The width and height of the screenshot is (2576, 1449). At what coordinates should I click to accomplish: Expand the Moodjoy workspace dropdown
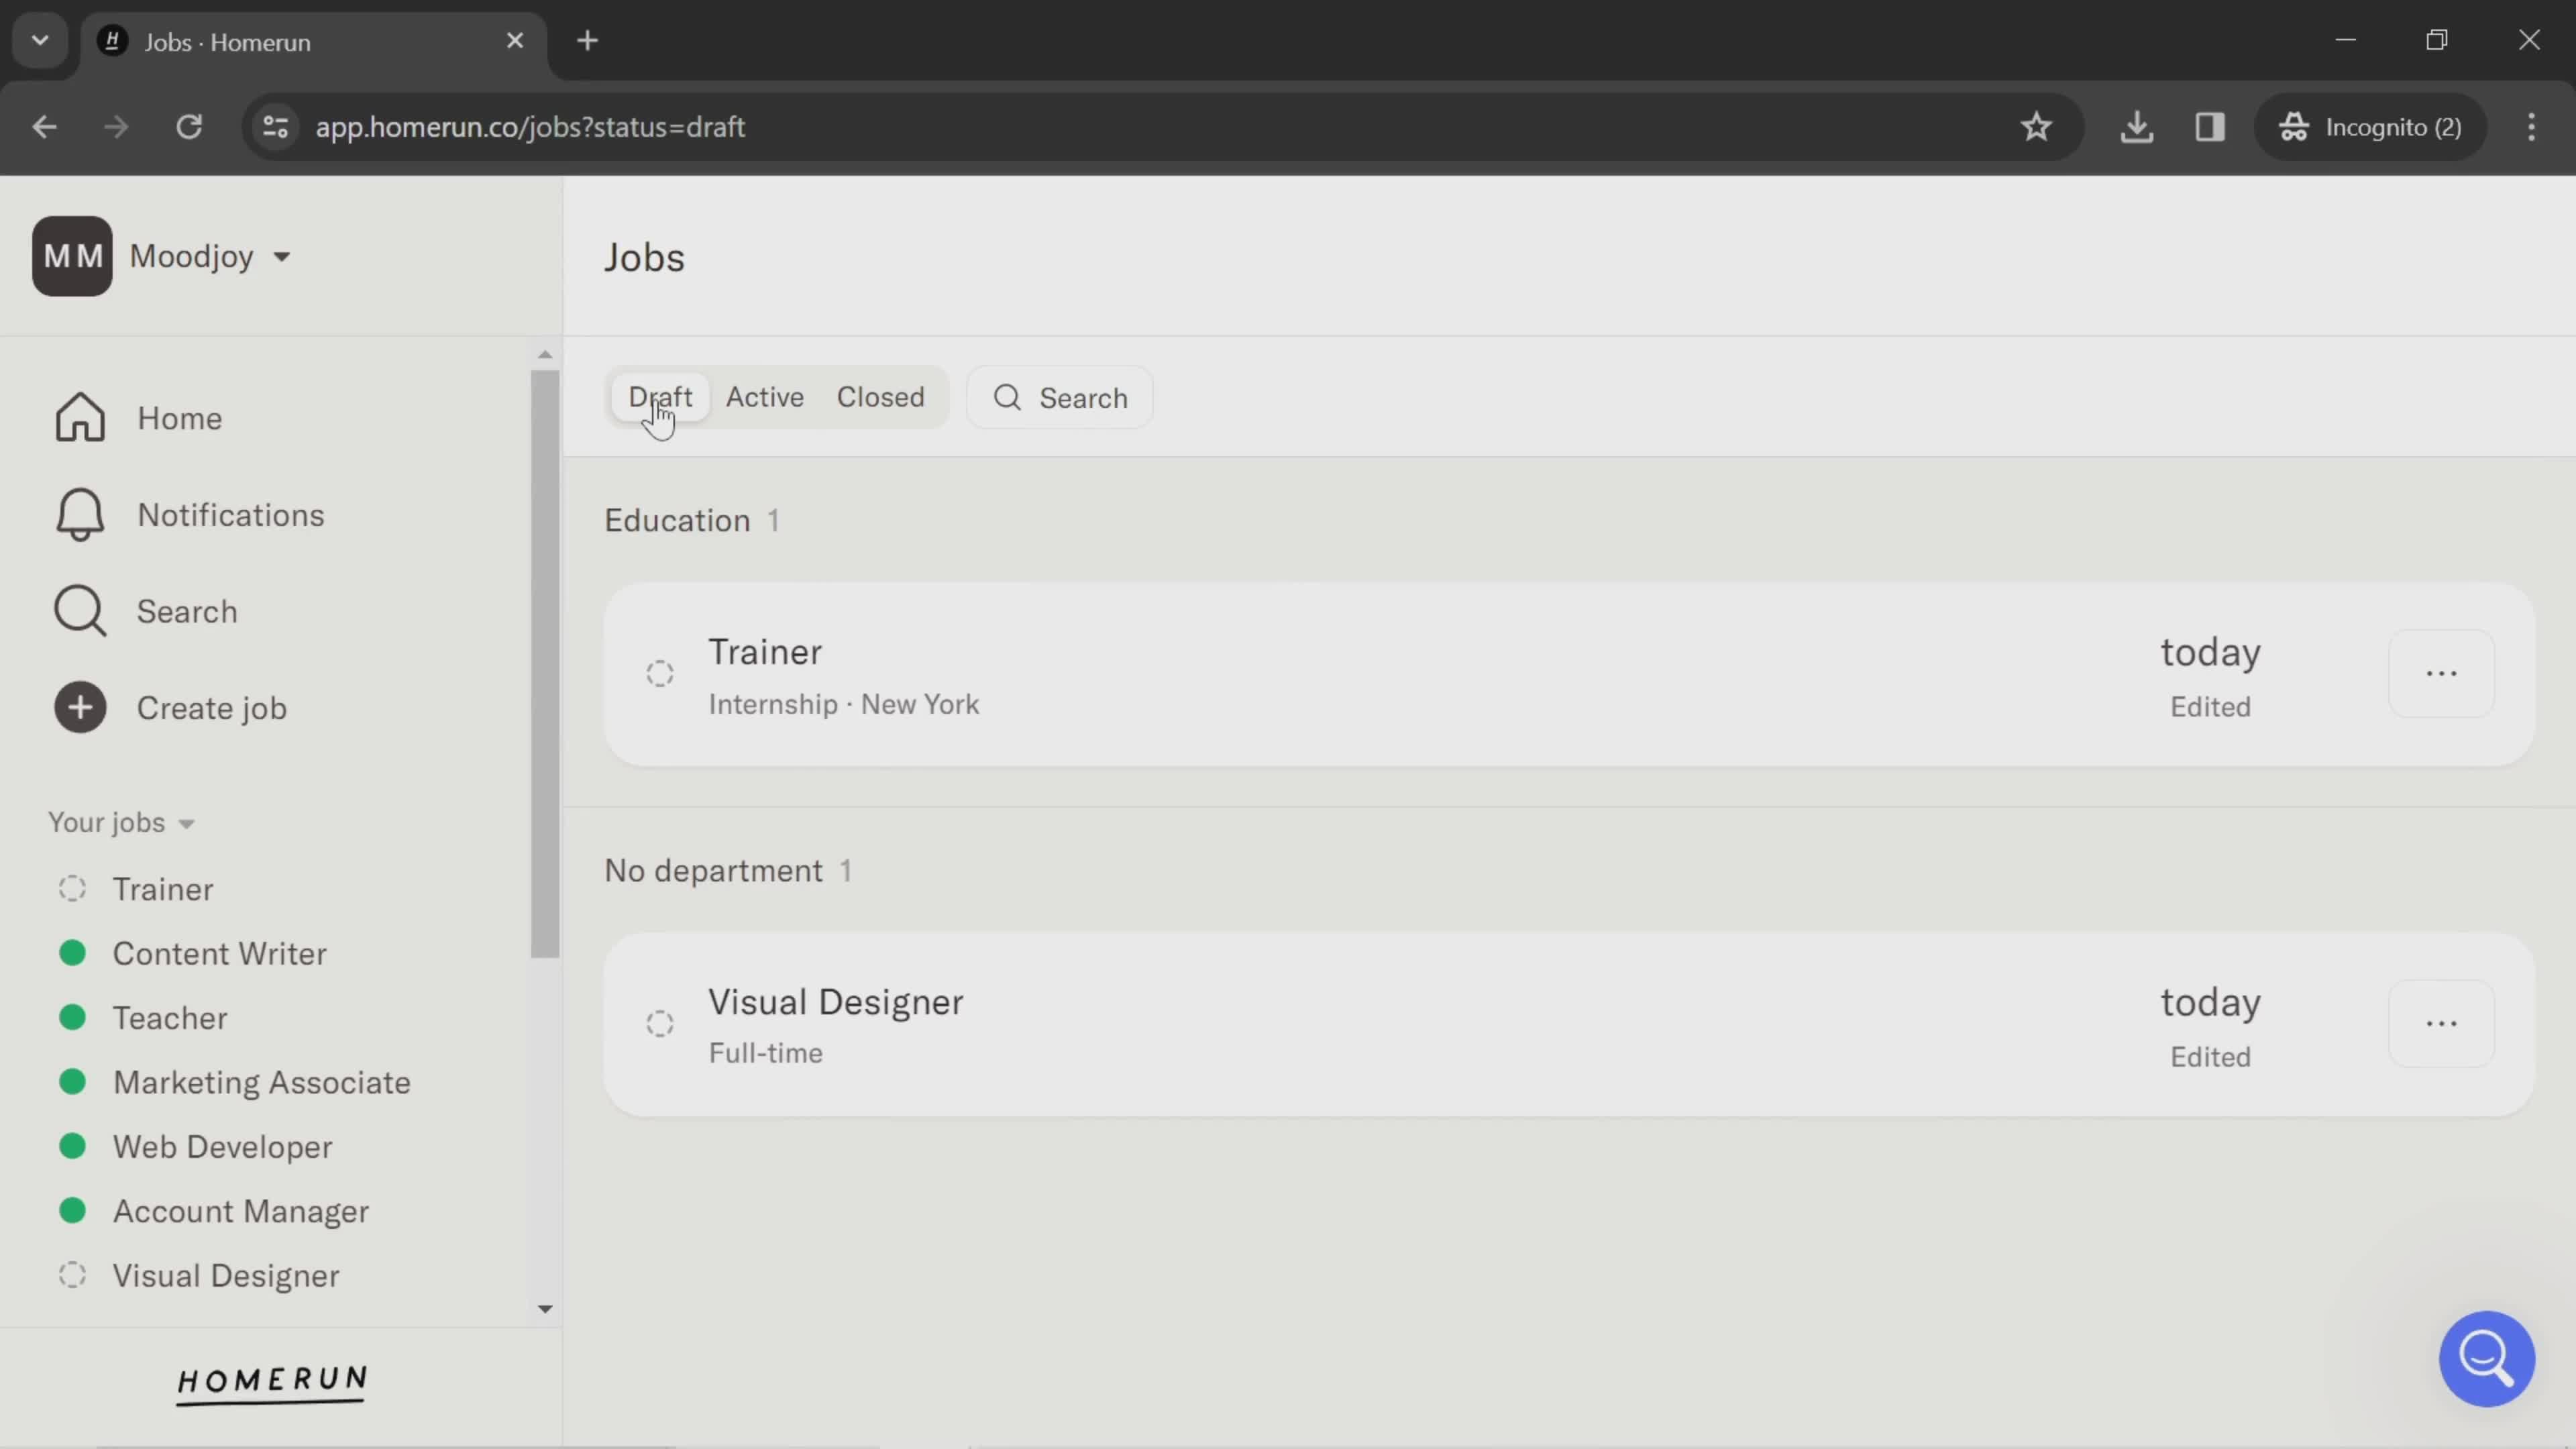tap(282, 257)
